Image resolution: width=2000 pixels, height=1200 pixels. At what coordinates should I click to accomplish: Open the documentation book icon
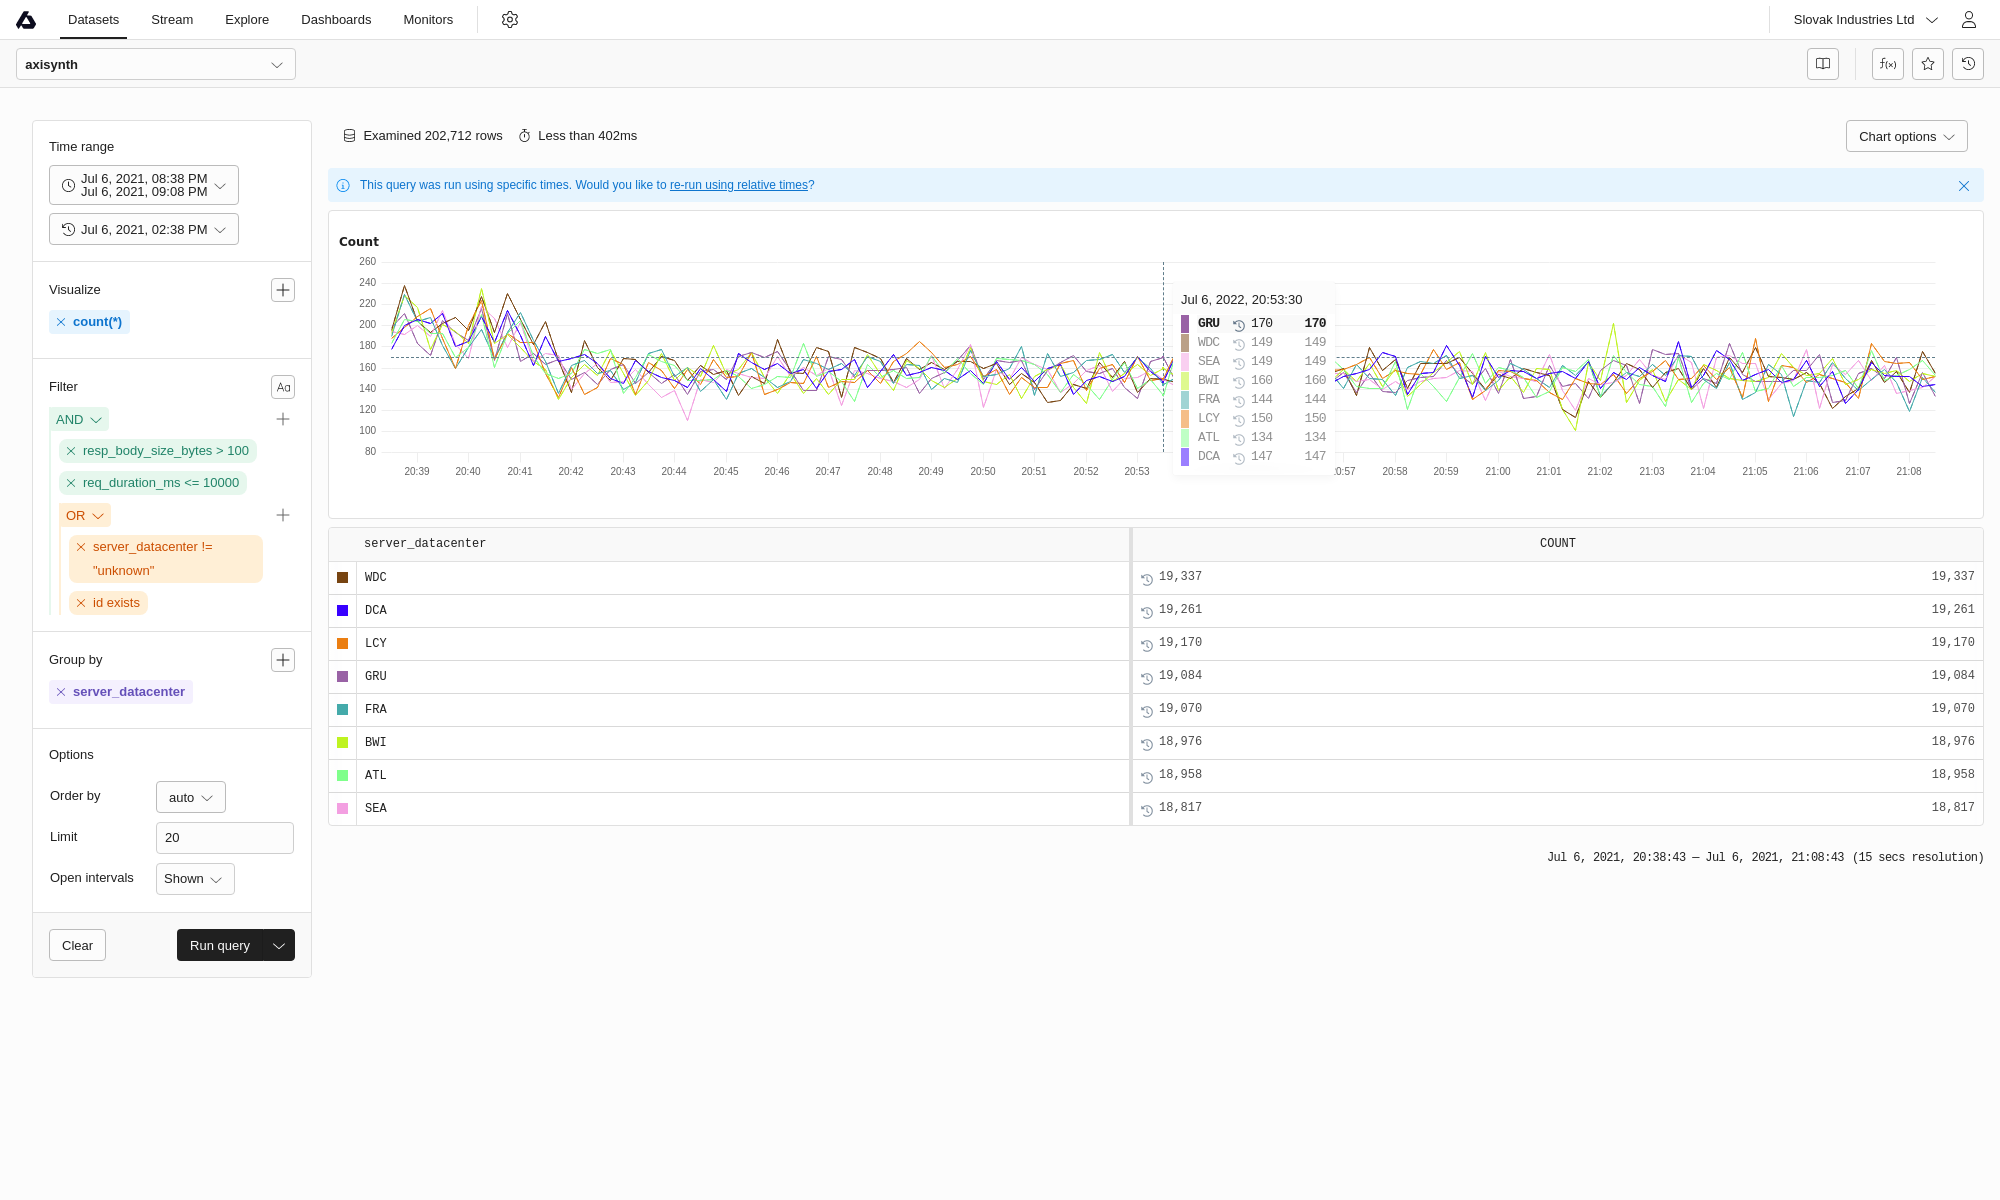(1823, 64)
